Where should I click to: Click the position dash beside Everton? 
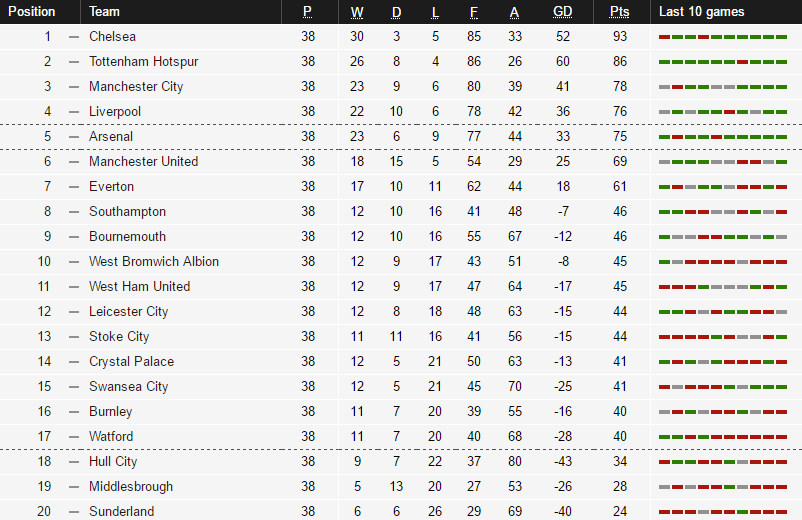pyautogui.click(x=74, y=187)
